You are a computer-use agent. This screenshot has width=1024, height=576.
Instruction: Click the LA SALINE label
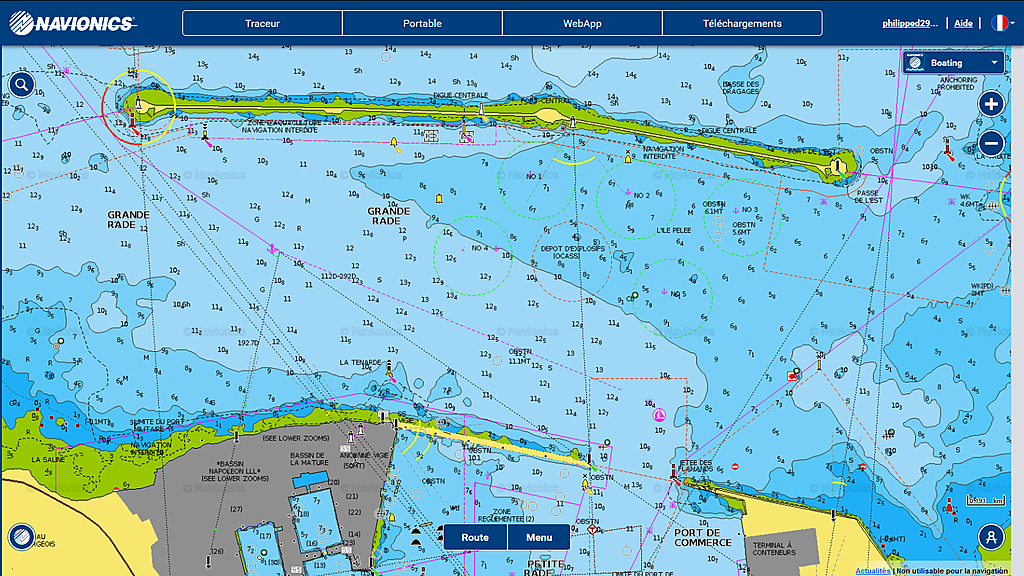[x=48, y=460]
